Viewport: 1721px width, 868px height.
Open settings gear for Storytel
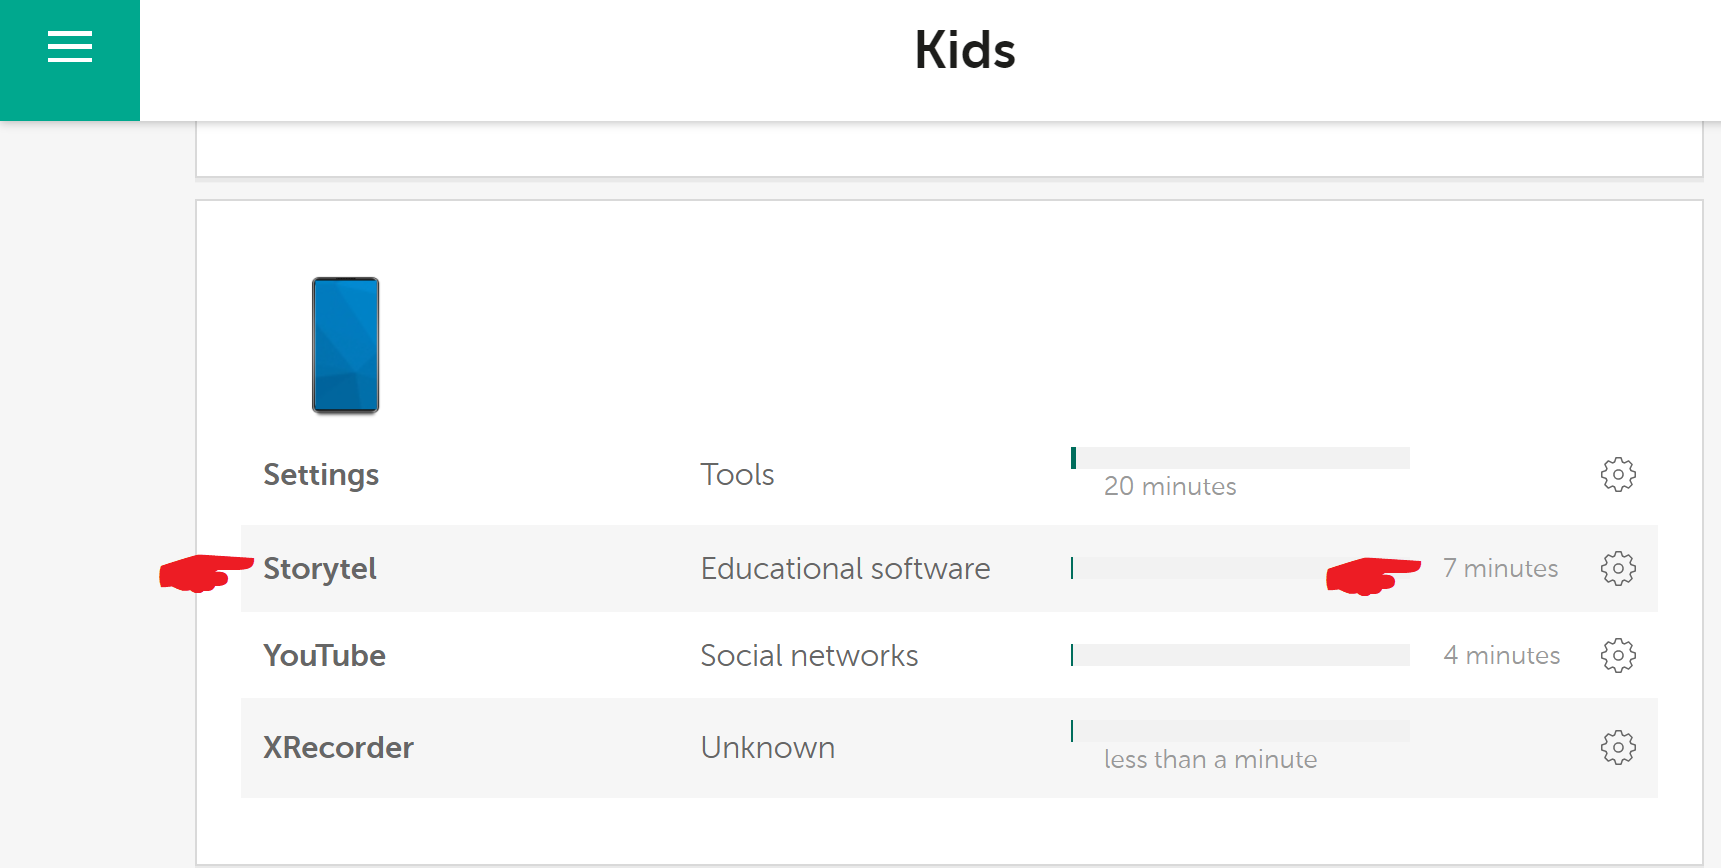tap(1617, 568)
